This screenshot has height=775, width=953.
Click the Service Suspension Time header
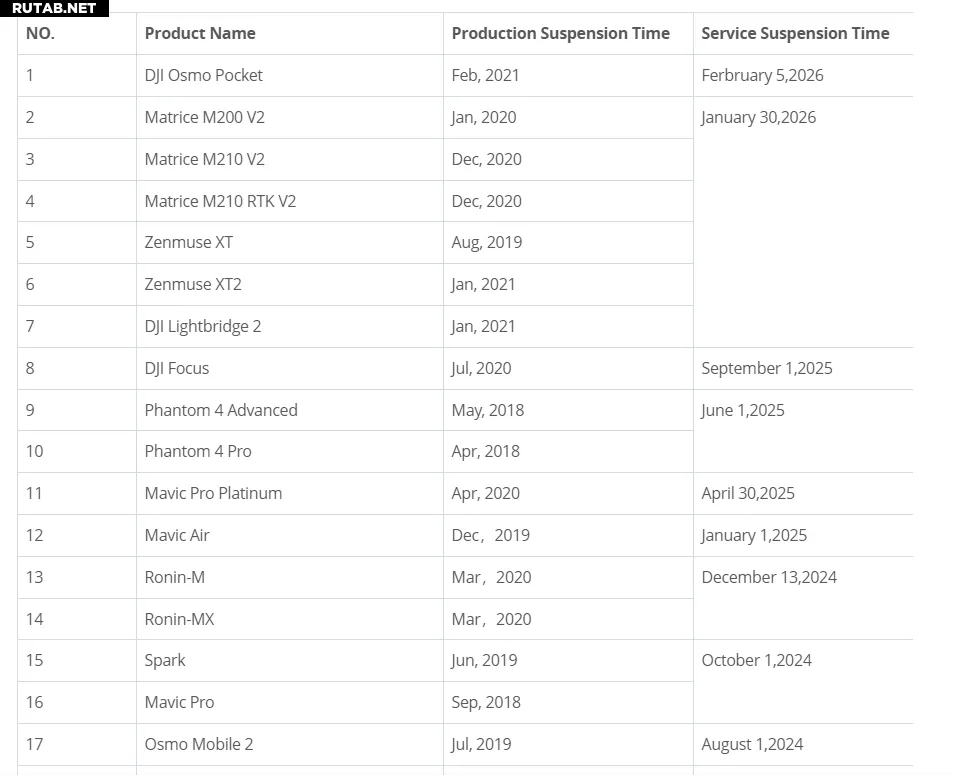795,33
